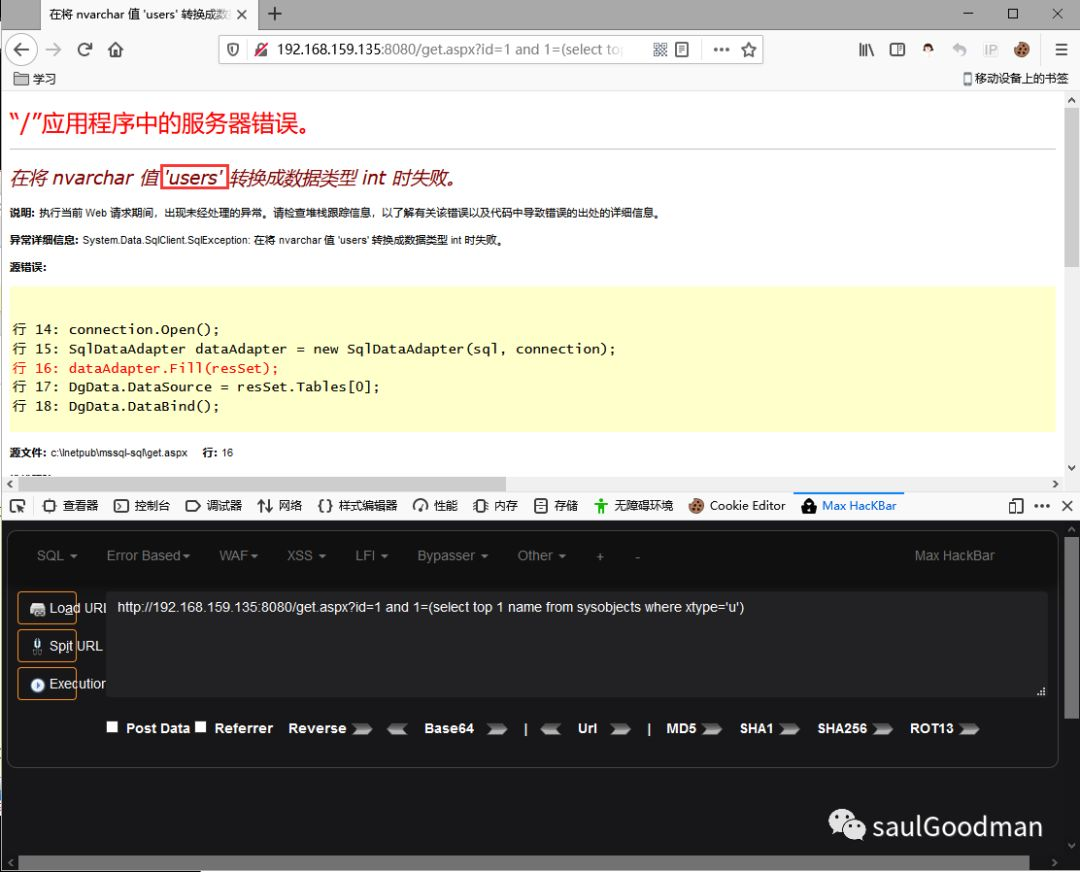This screenshot has width=1080, height=872.
Task: Expand the XSS dropdown
Action: [307, 556]
